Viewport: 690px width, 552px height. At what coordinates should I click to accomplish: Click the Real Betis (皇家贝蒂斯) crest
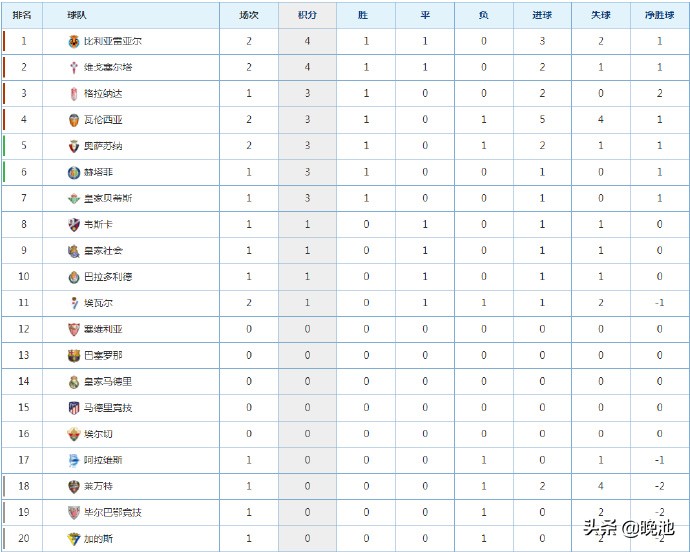74,198
